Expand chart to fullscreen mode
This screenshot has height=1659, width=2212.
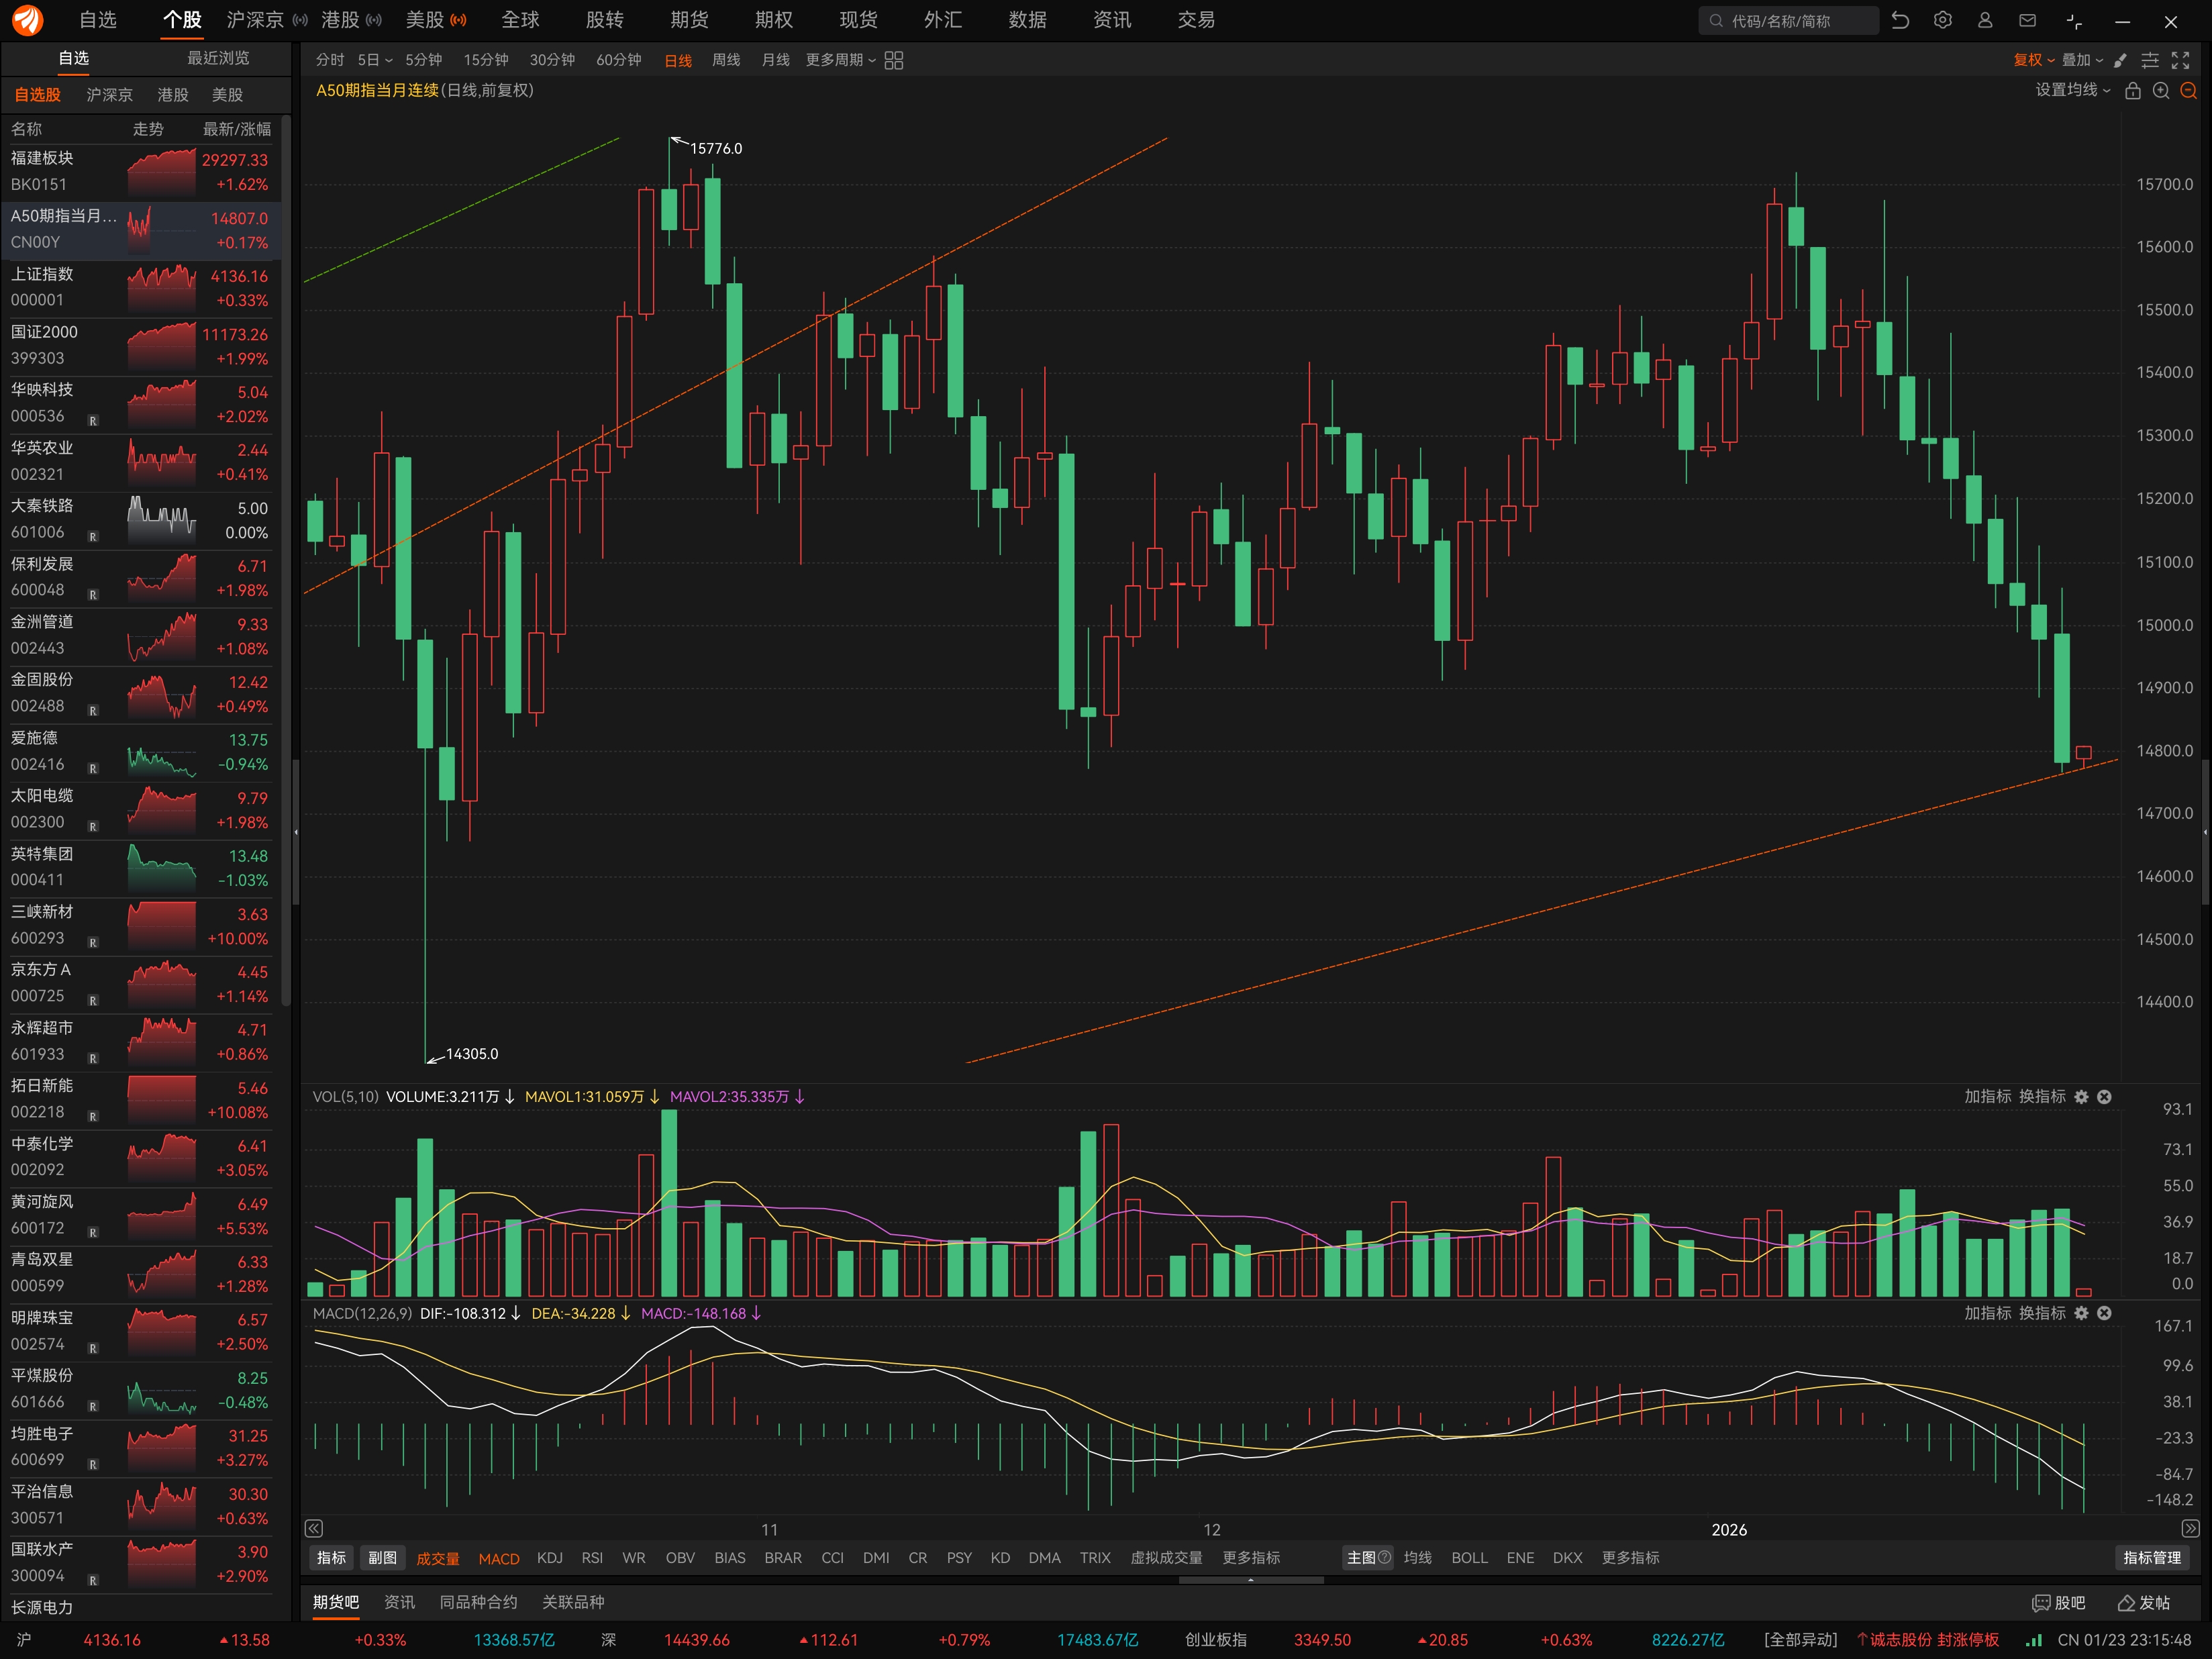[x=2181, y=60]
